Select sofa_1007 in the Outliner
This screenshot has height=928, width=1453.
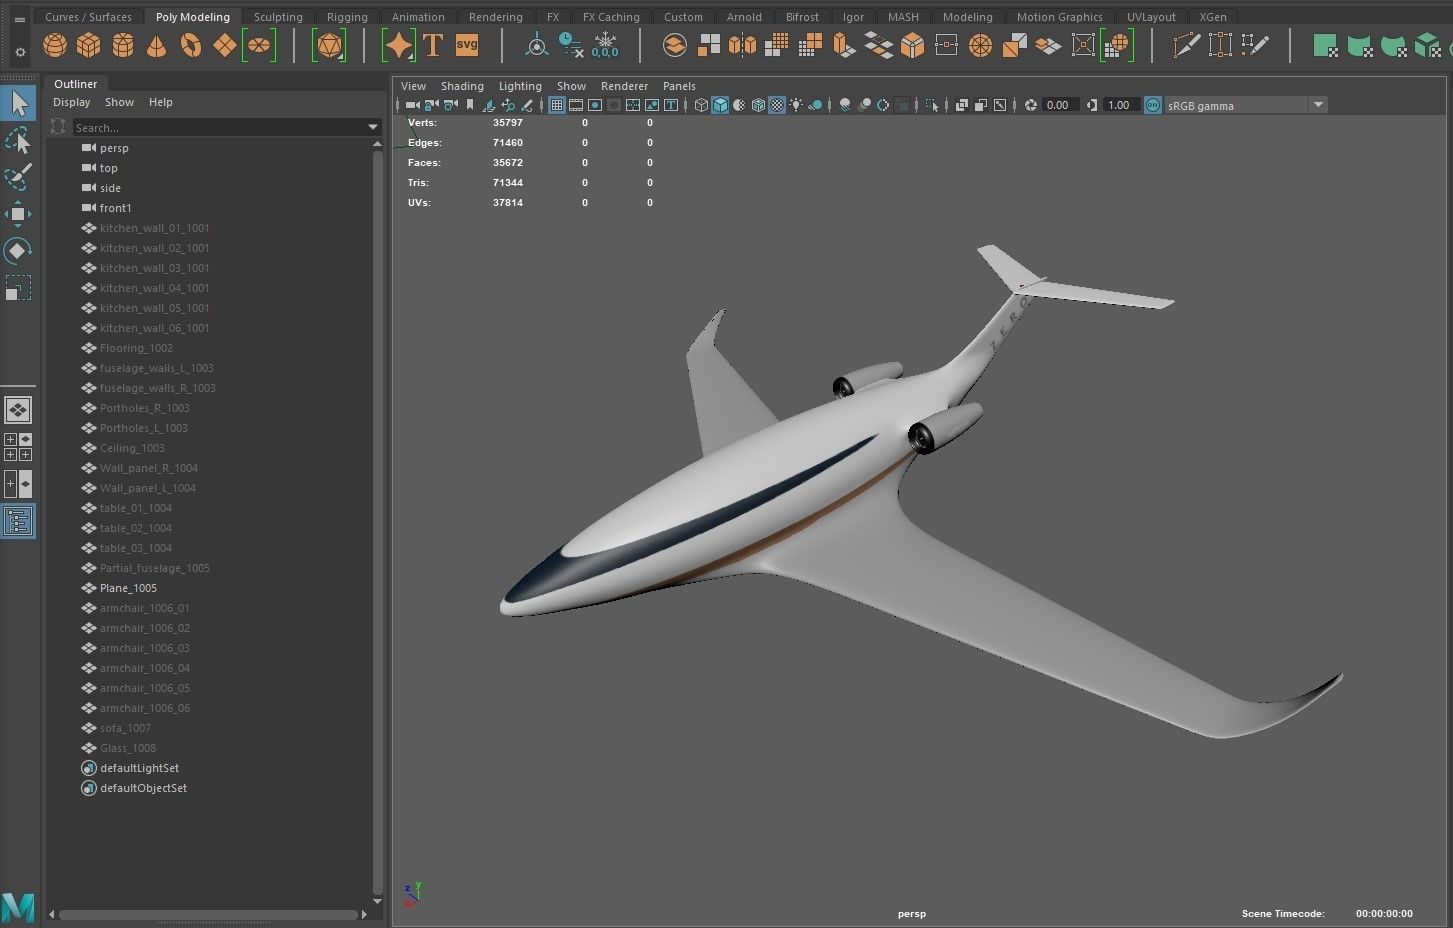[125, 728]
